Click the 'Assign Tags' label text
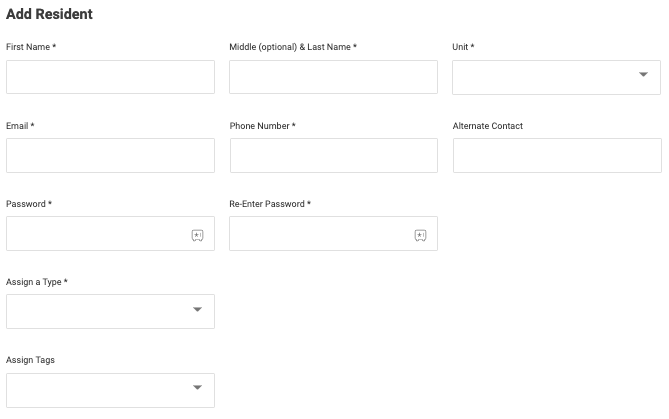Image resolution: width=669 pixels, height=419 pixels. (x=30, y=360)
